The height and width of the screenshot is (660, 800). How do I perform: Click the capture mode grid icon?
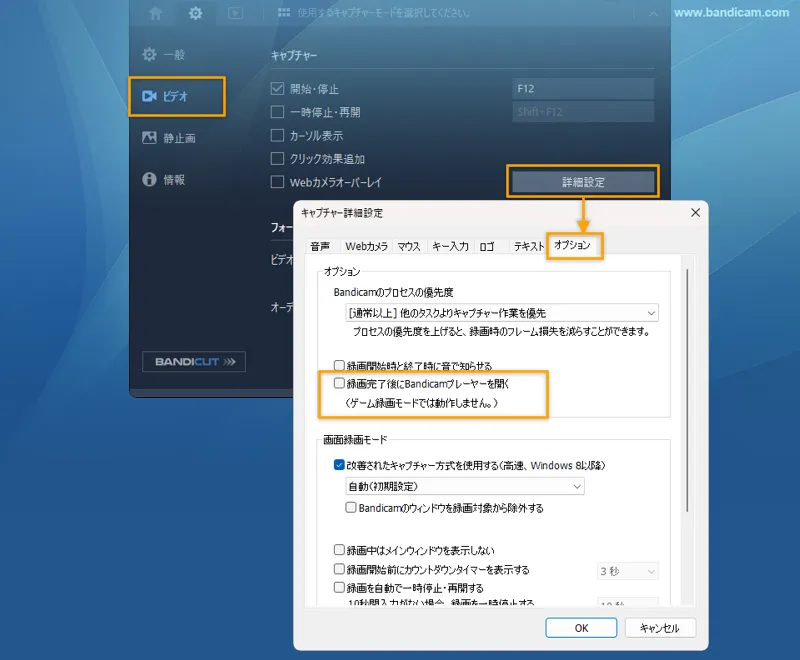tap(284, 13)
